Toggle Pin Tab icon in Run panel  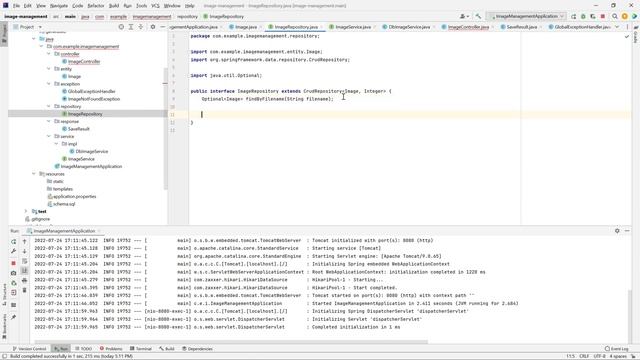pos(13,317)
